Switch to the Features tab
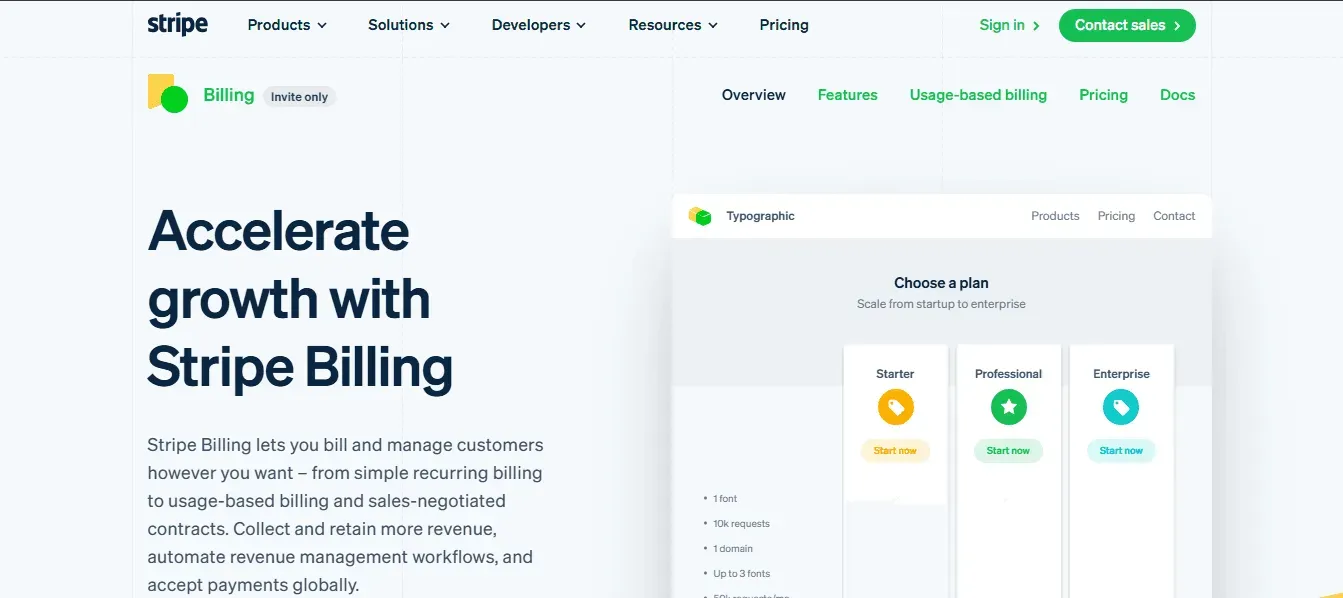The height and width of the screenshot is (598, 1343). (x=847, y=95)
